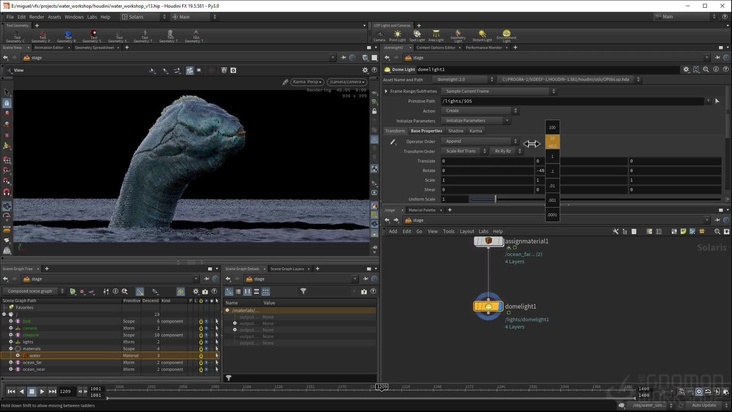Click the blue sphere Test Geometry shelf tool
This screenshot has height=412, width=732.
[68, 35]
